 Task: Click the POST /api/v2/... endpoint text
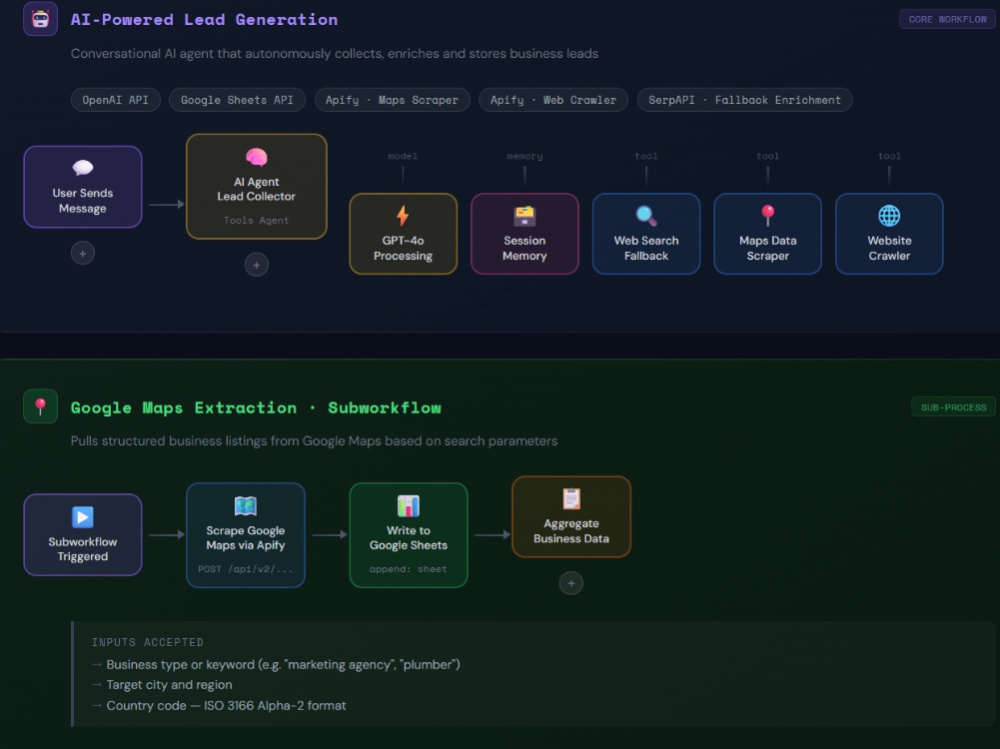[246, 569]
